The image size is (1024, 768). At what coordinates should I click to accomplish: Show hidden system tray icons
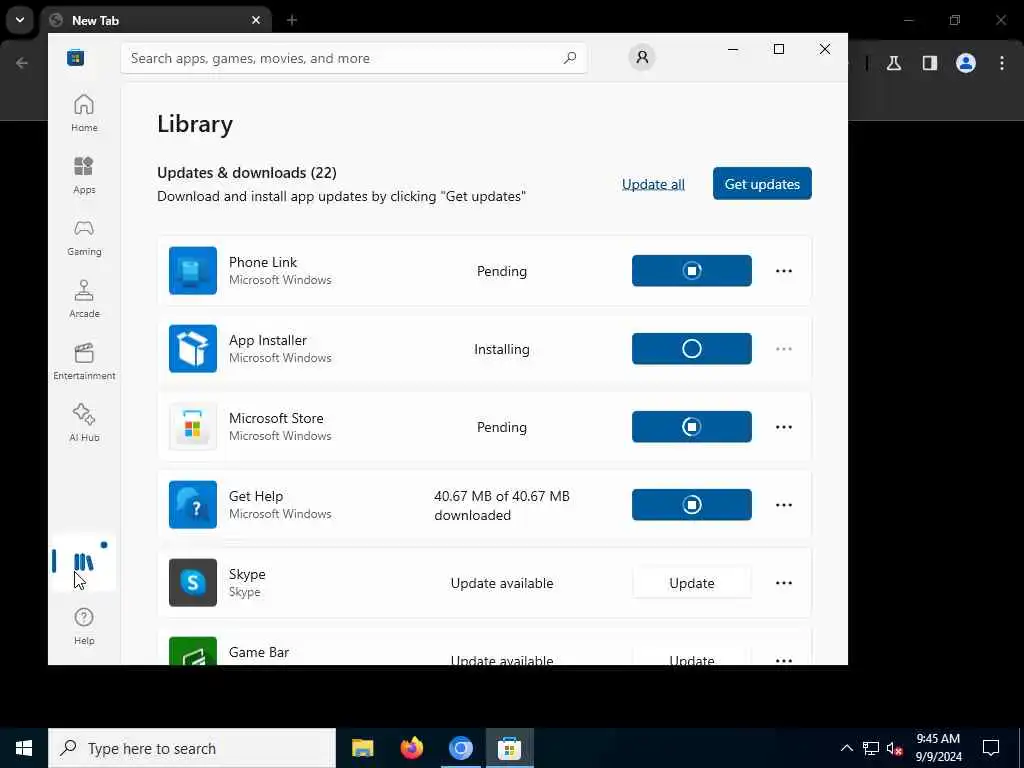click(x=846, y=748)
